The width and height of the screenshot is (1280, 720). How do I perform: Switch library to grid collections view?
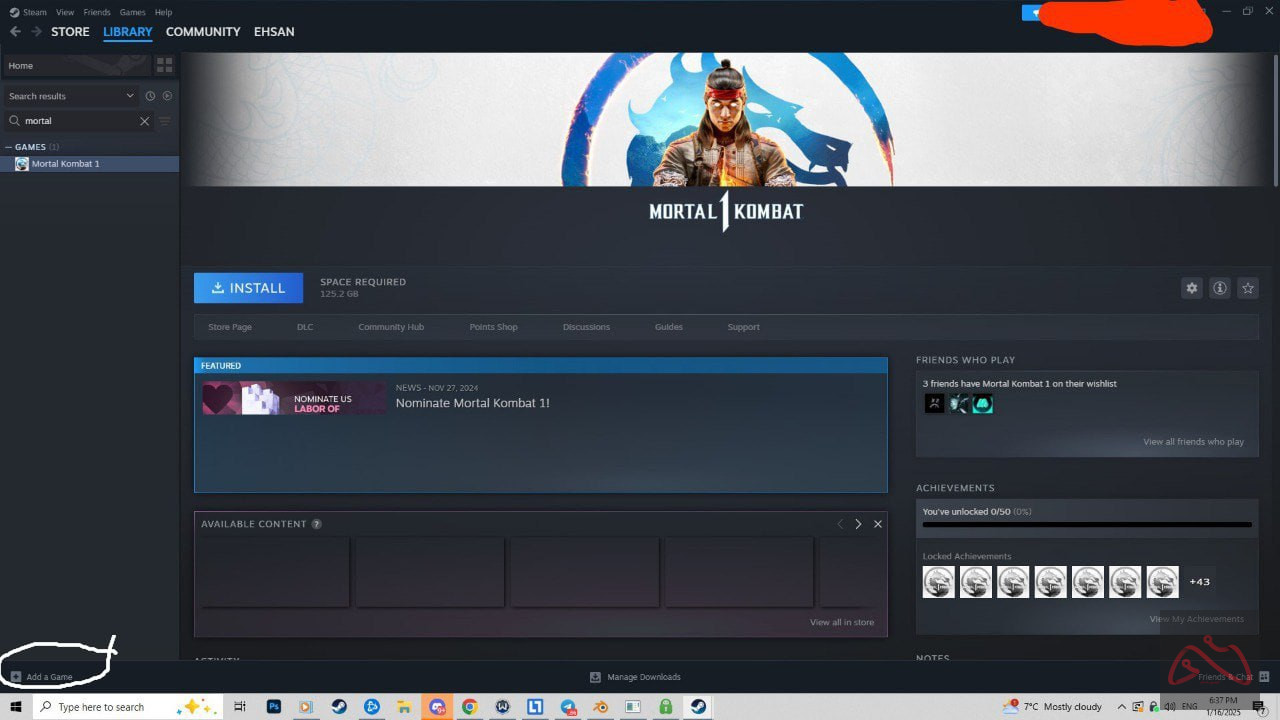pos(165,65)
